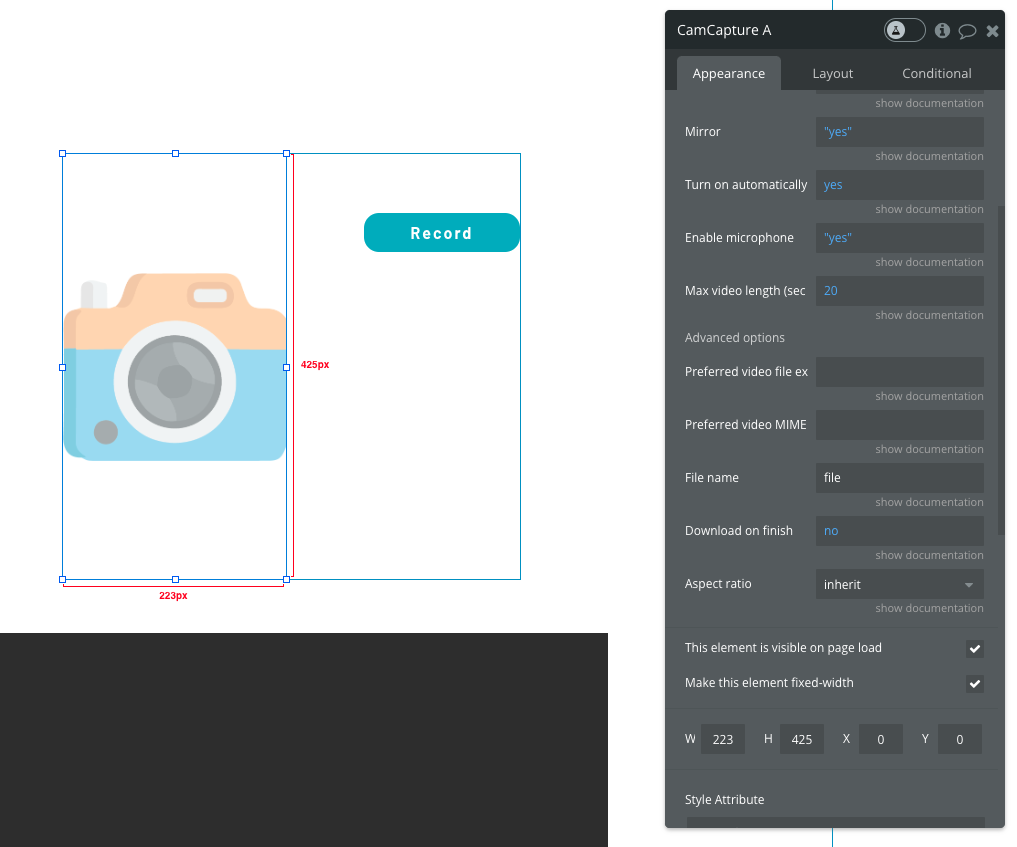The image size is (1017, 847).
Task: Uncheck Make this element fixed-width
Action: (x=974, y=684)
